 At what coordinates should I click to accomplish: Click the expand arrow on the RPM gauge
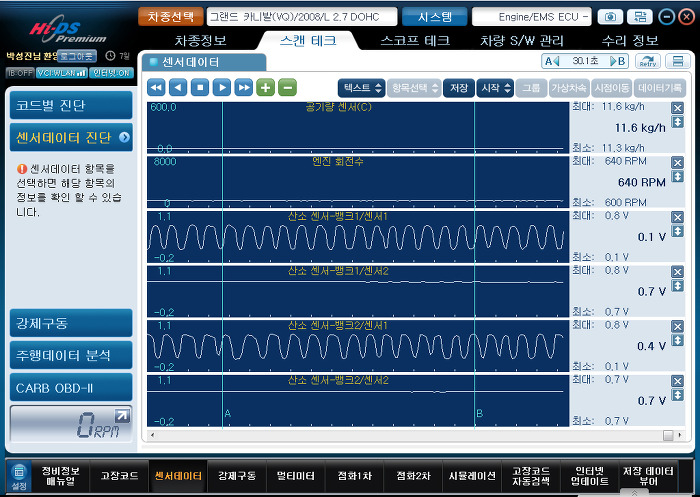click(x=121, y=415)
